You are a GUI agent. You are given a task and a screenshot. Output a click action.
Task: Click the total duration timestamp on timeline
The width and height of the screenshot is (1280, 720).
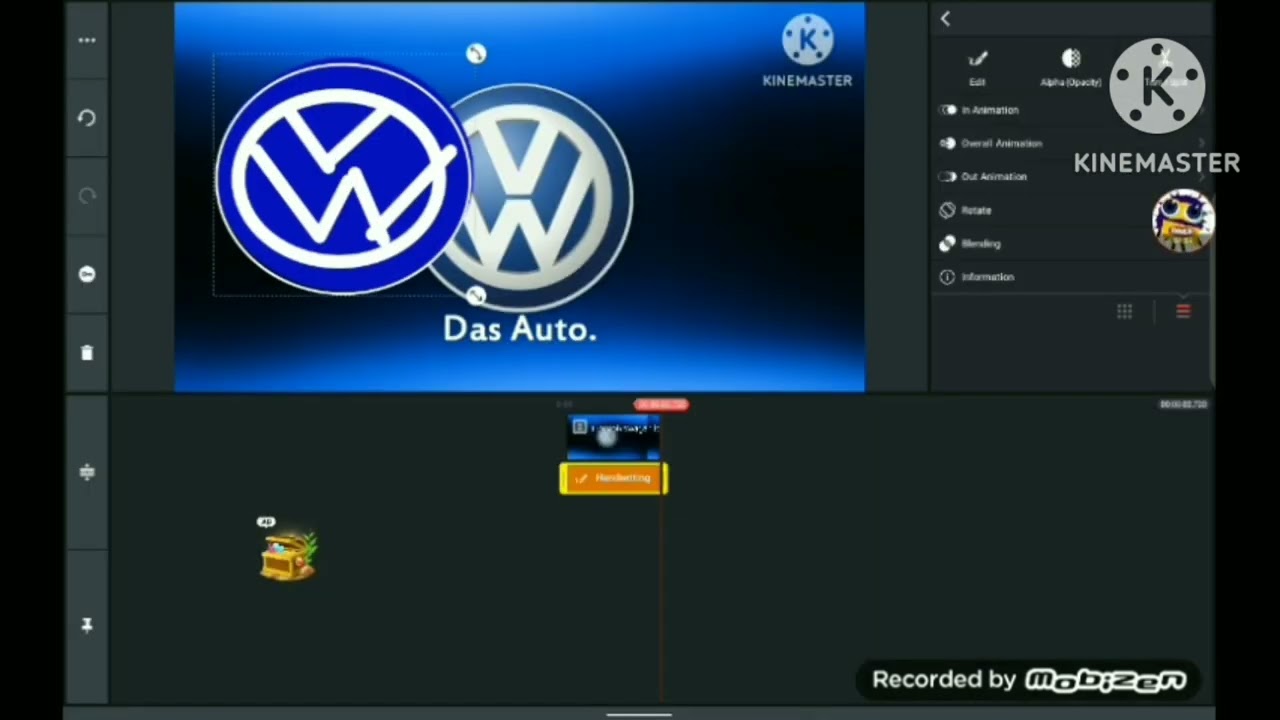click(x=1183, y=404)
